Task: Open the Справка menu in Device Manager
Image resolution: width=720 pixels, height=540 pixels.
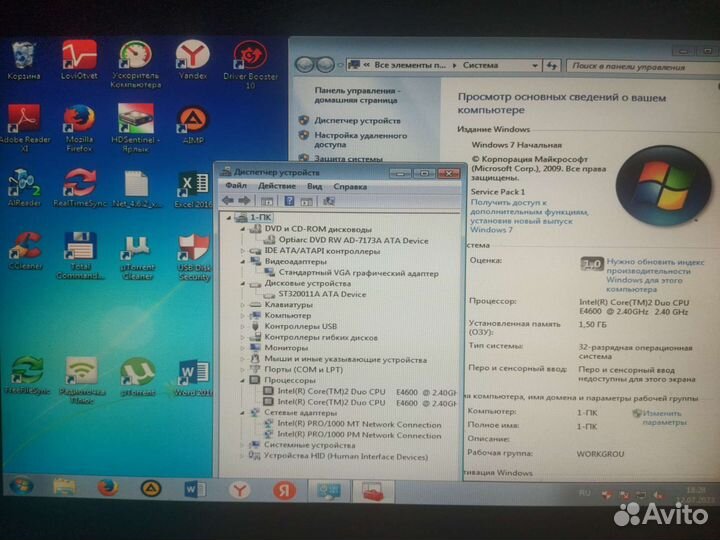Action: point(350,186)
